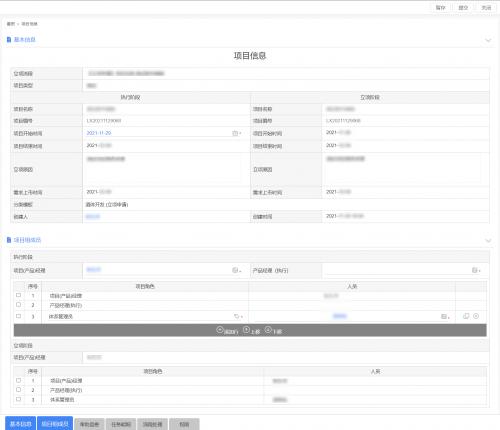Select last gray tab in bottom bar
Screen dimensions: 500x430
[184, 424]
